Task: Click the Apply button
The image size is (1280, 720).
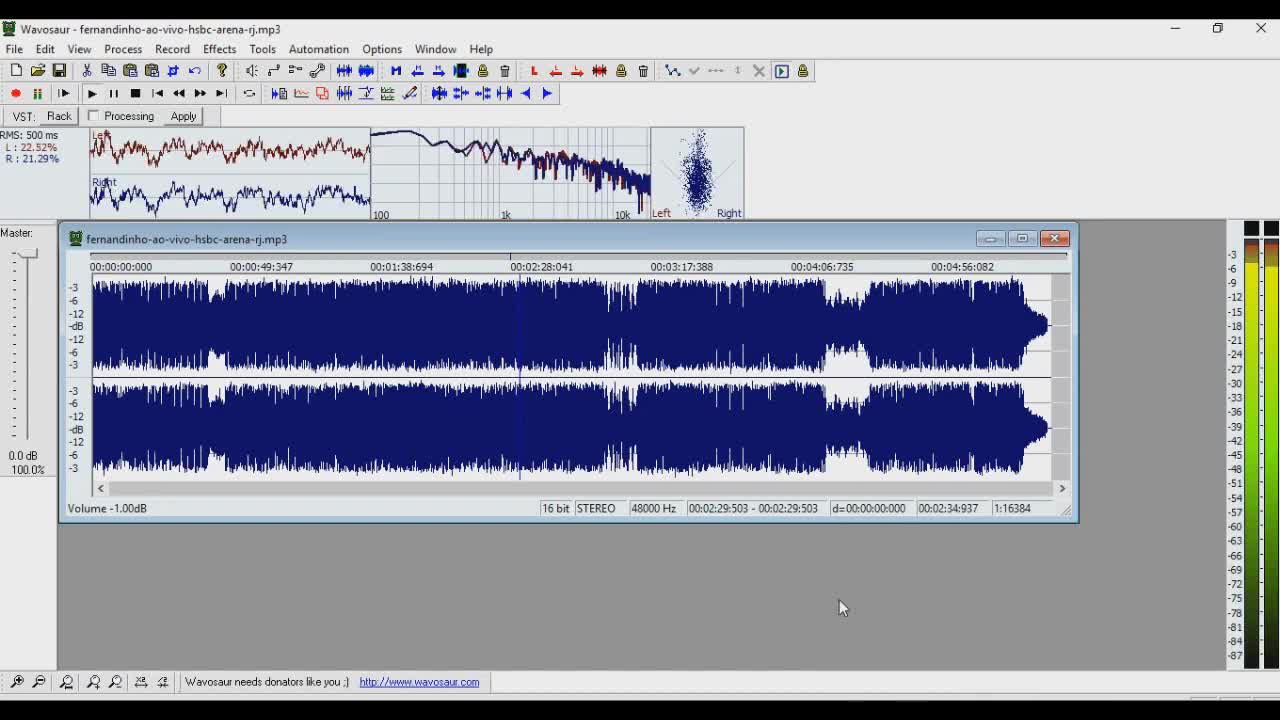Action: click(183, 116)
